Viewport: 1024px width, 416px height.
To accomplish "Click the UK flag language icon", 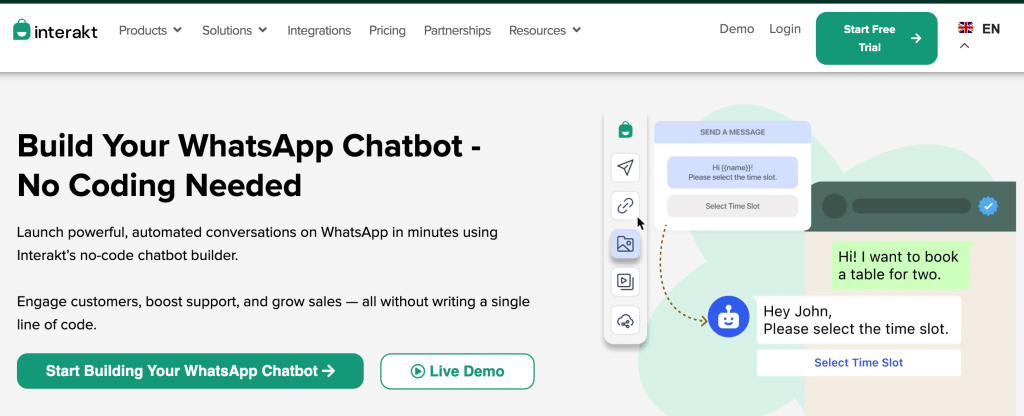I will (x=965, y=28).
